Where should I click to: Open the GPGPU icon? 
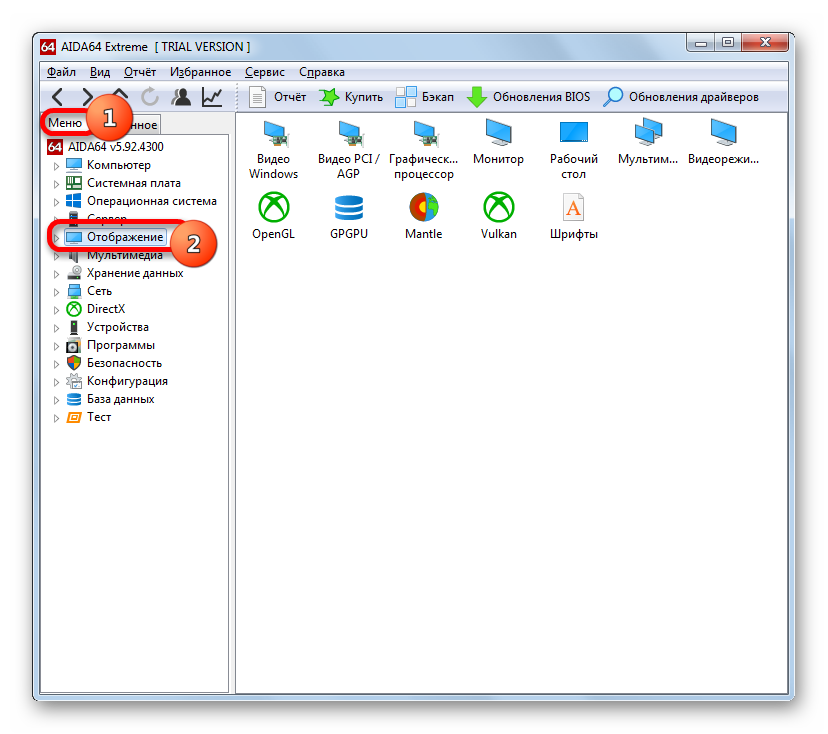349,216
